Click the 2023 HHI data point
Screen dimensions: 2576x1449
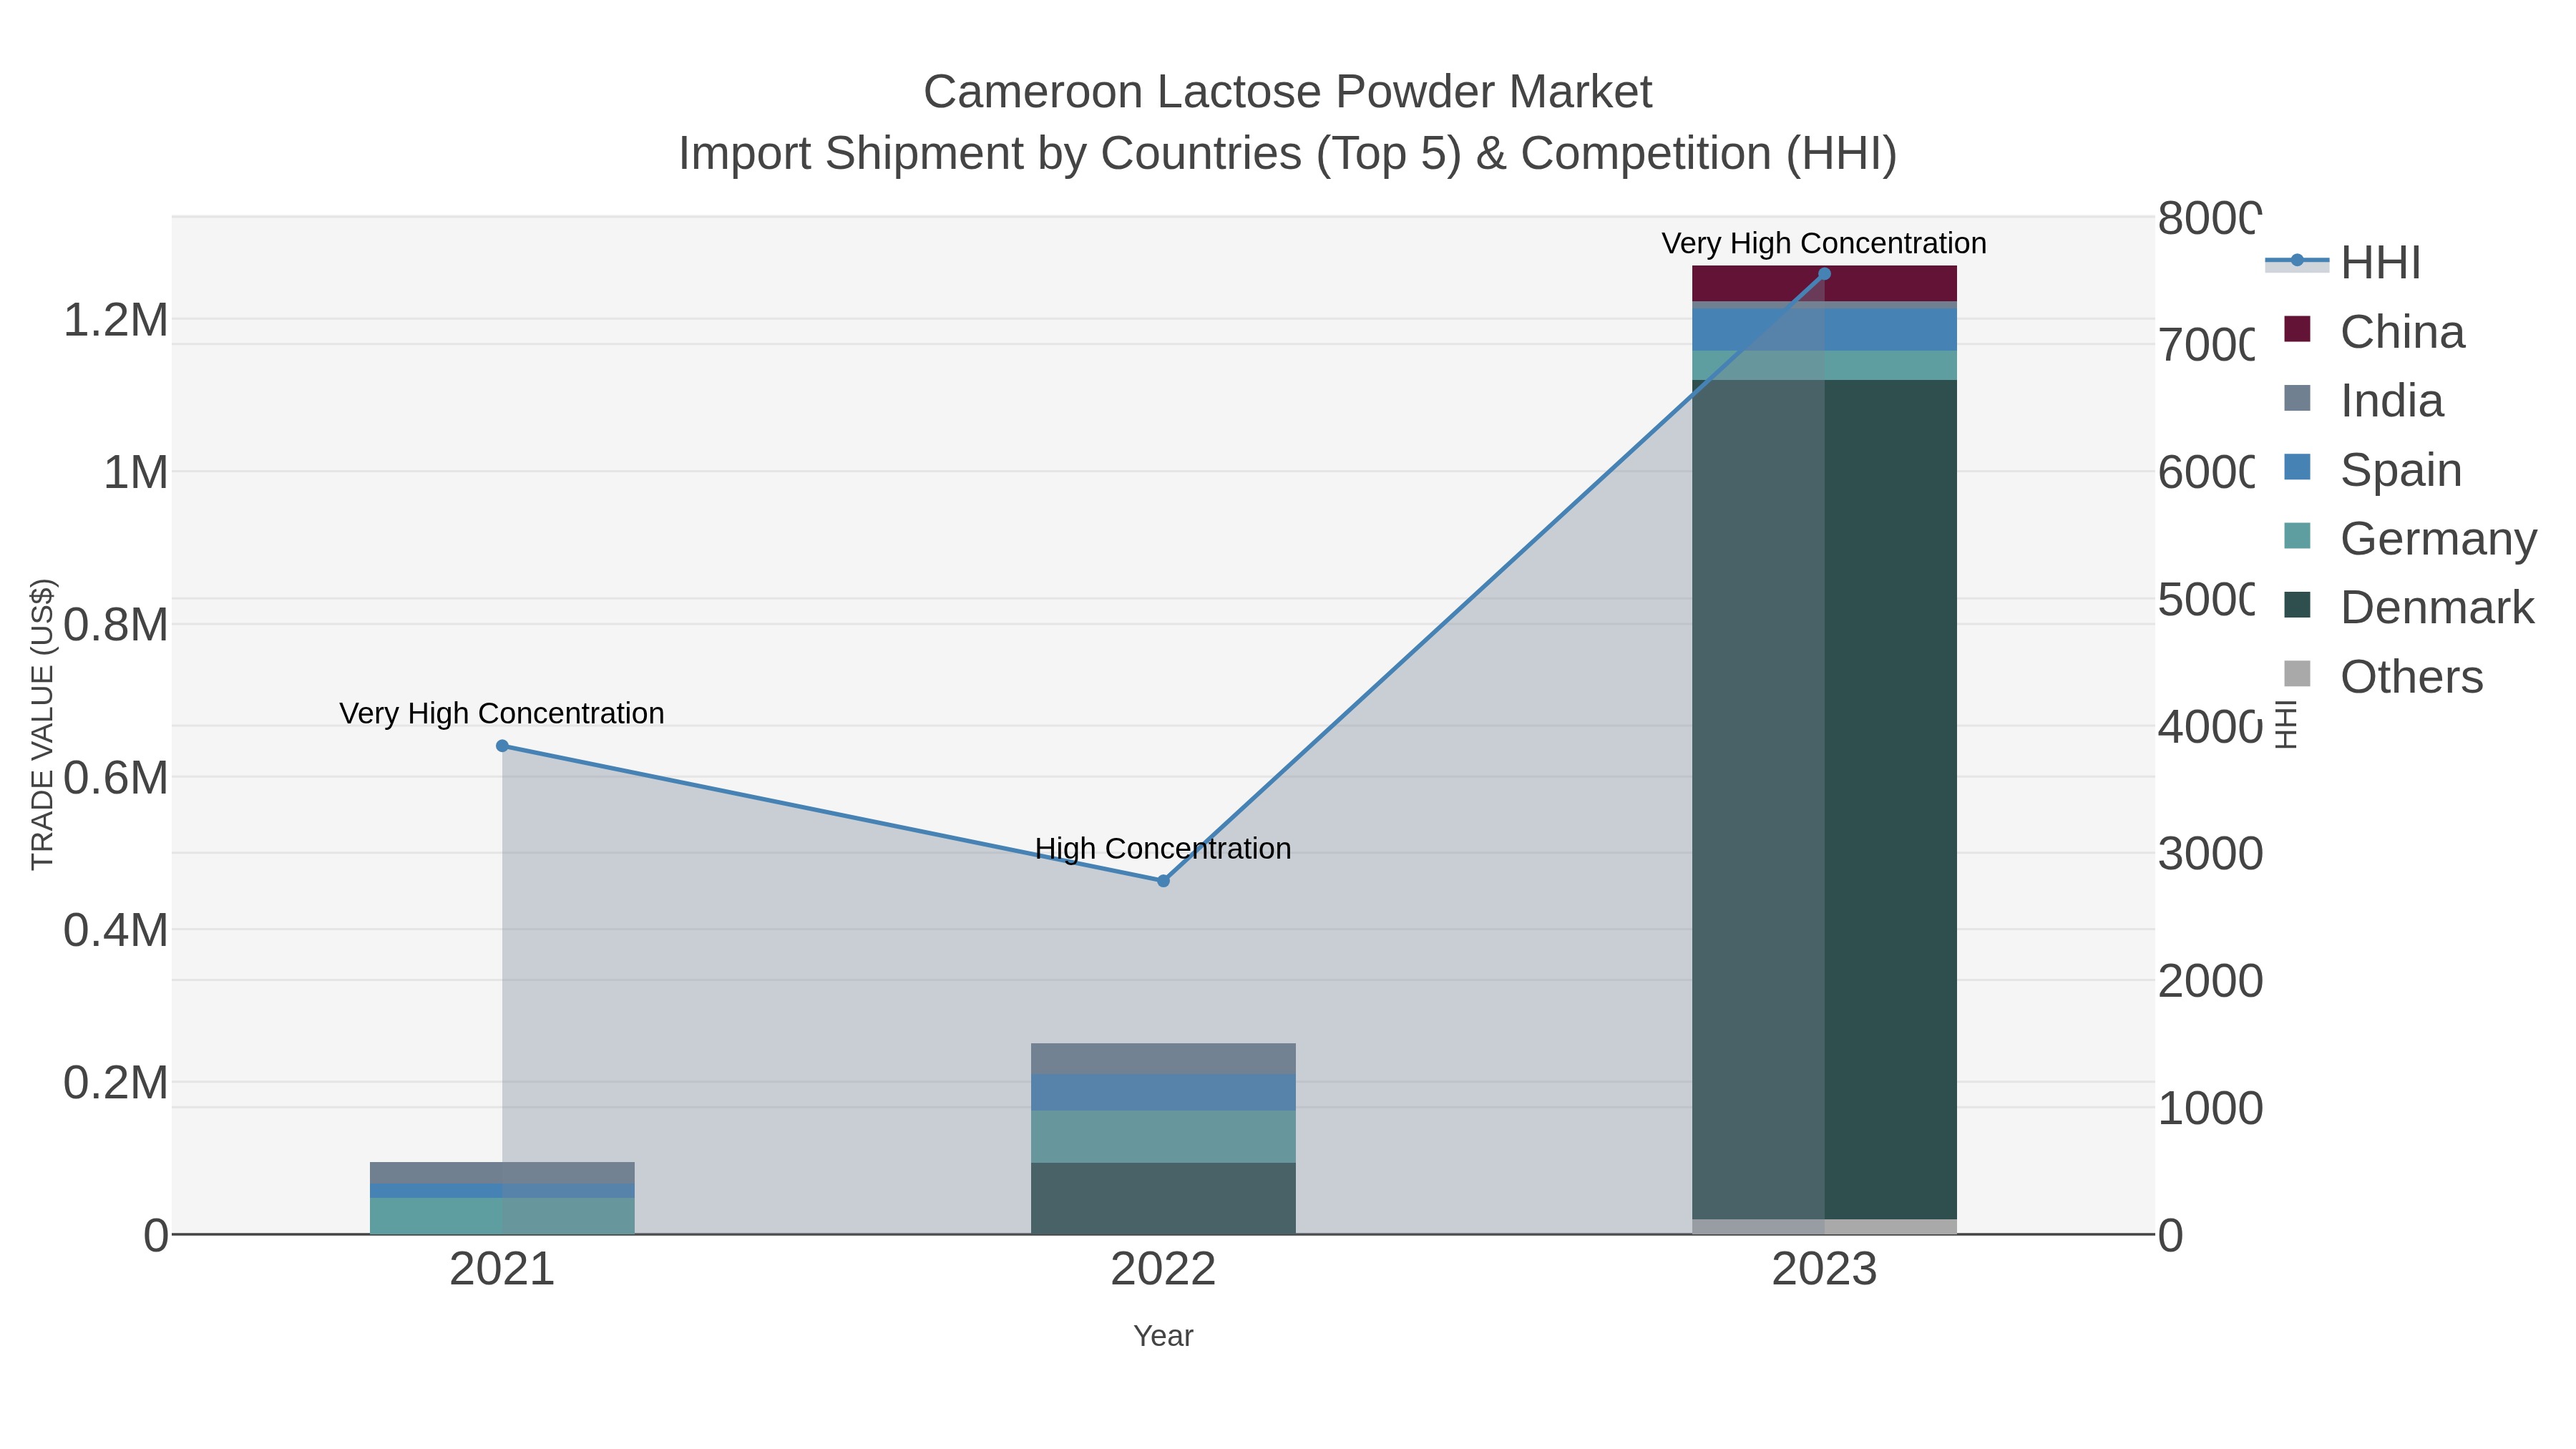click(1824, 274)
